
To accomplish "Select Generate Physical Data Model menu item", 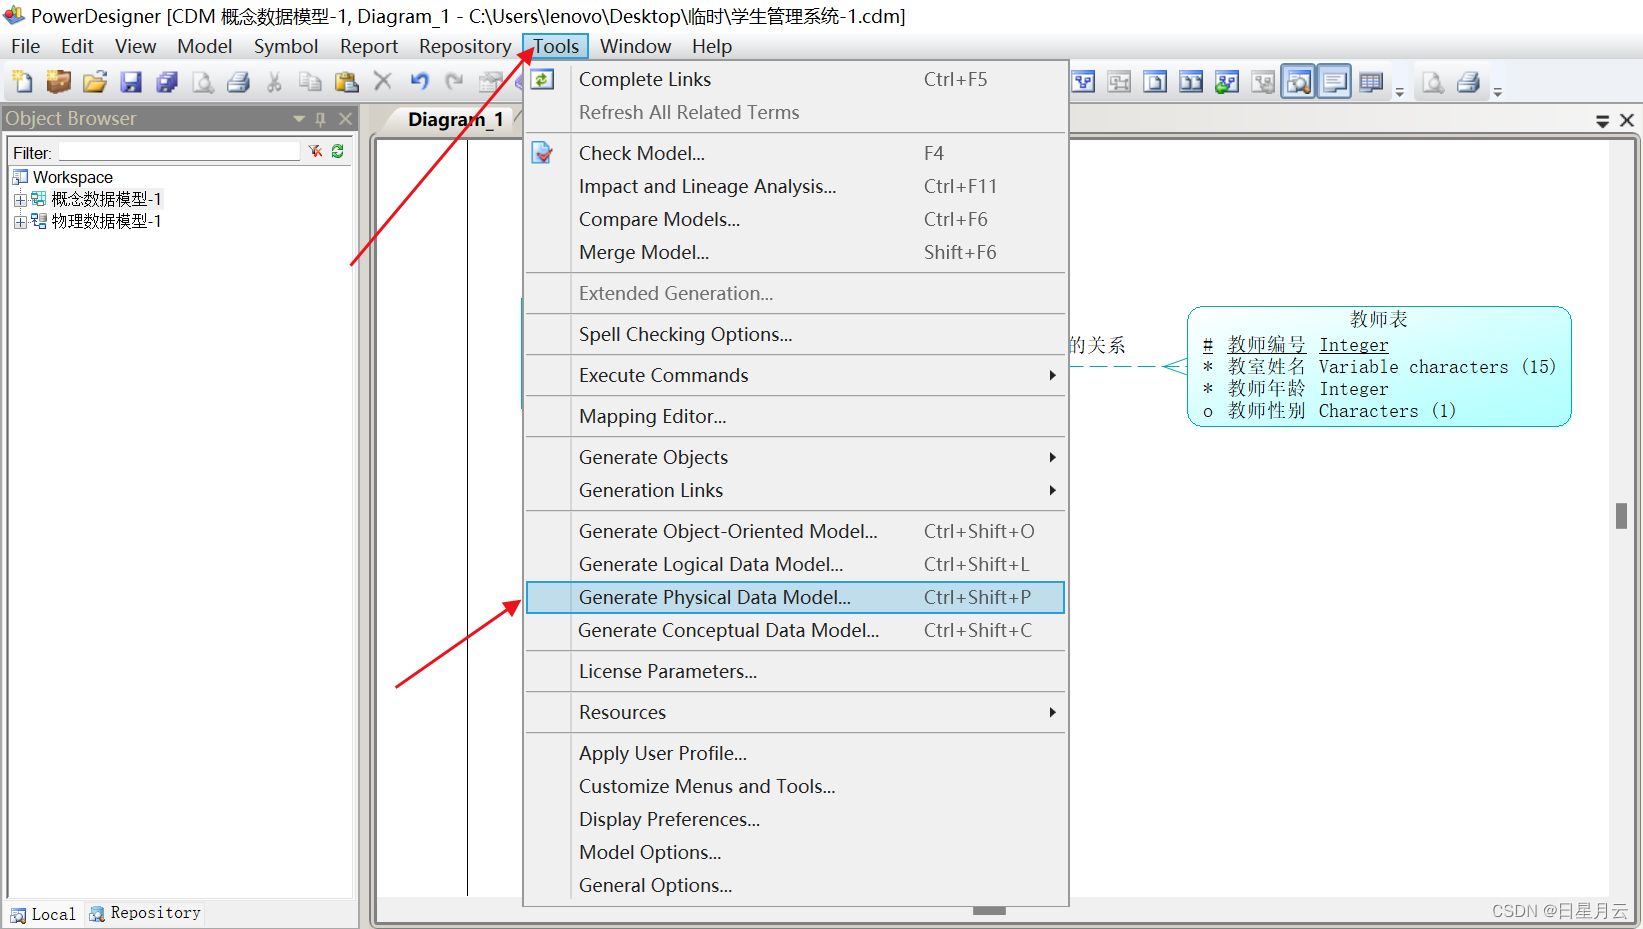I will 795,597.
